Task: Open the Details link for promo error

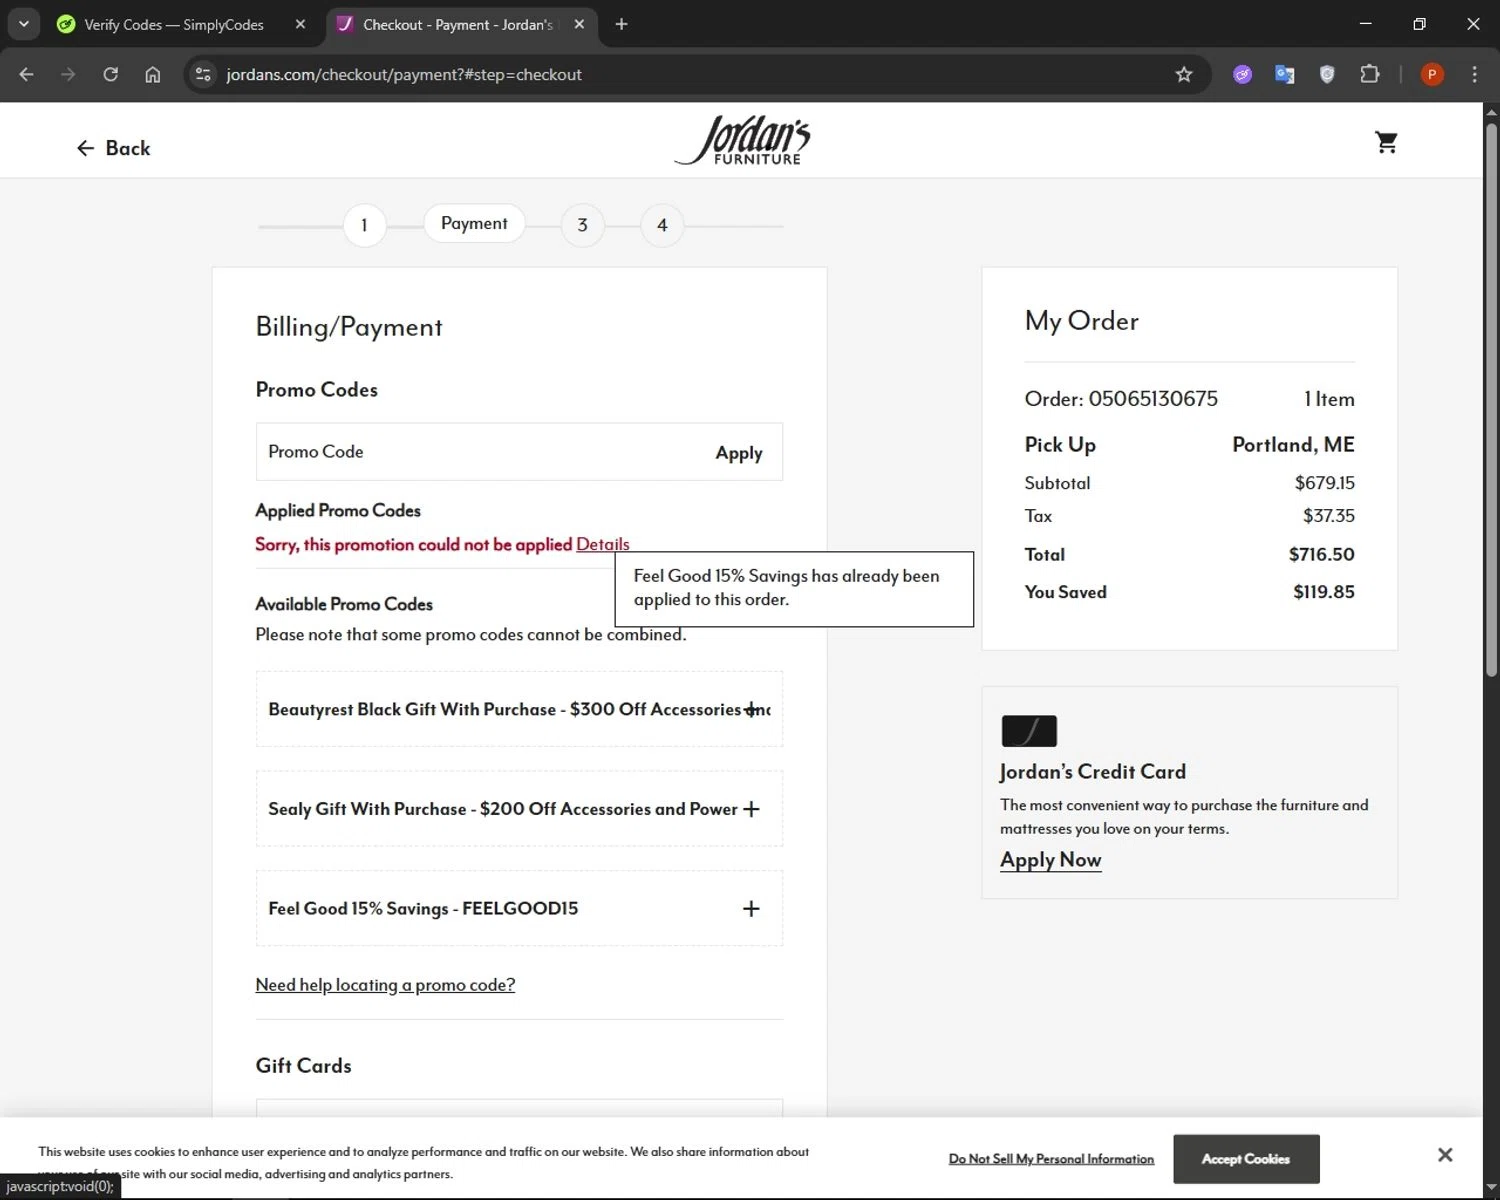Action: pos(603,544)
